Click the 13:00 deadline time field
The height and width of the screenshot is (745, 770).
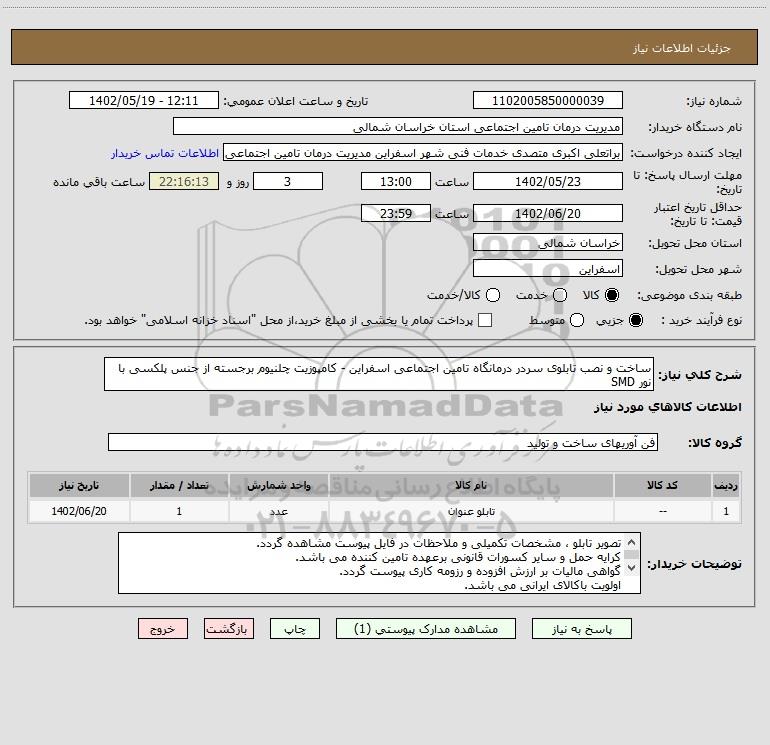(x=396, y=181)
